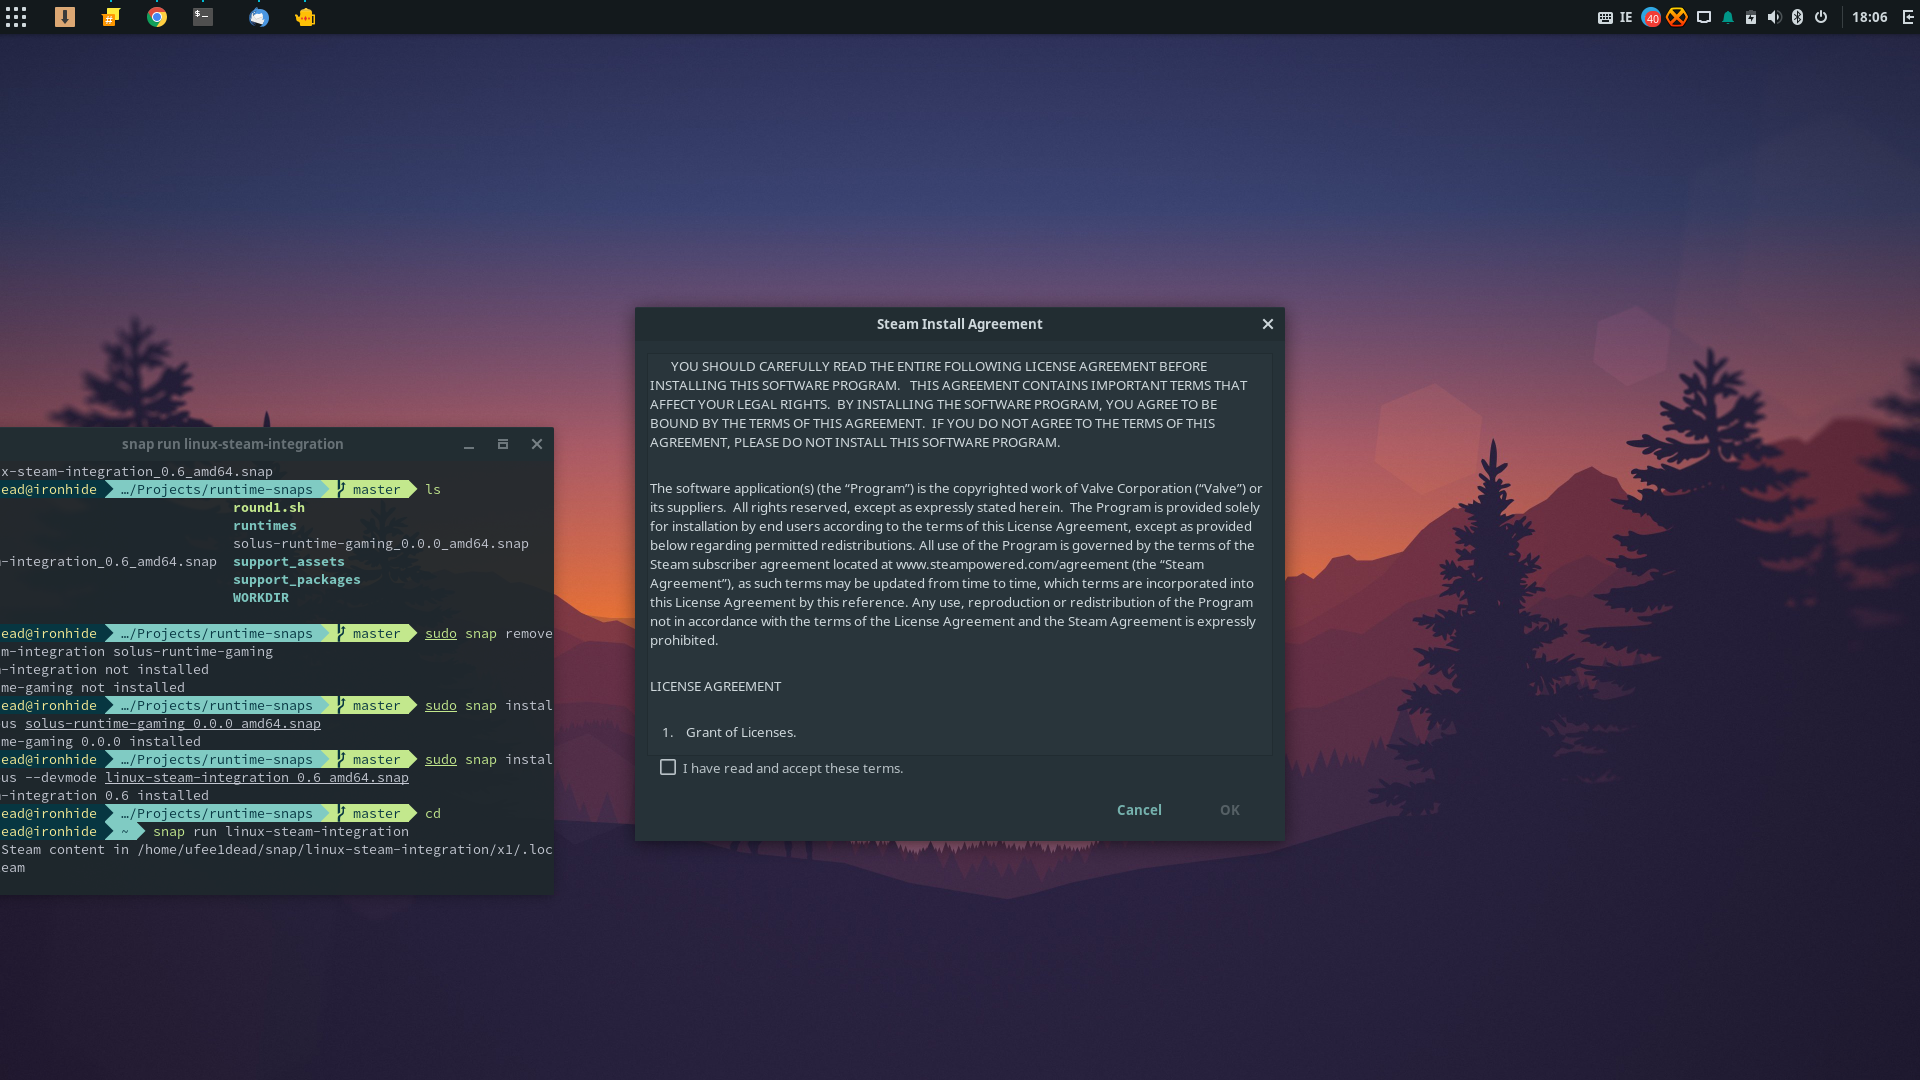1920x1080 pixels.
Task: Show notifications via the bell icon
Action: click(1728, 17)
